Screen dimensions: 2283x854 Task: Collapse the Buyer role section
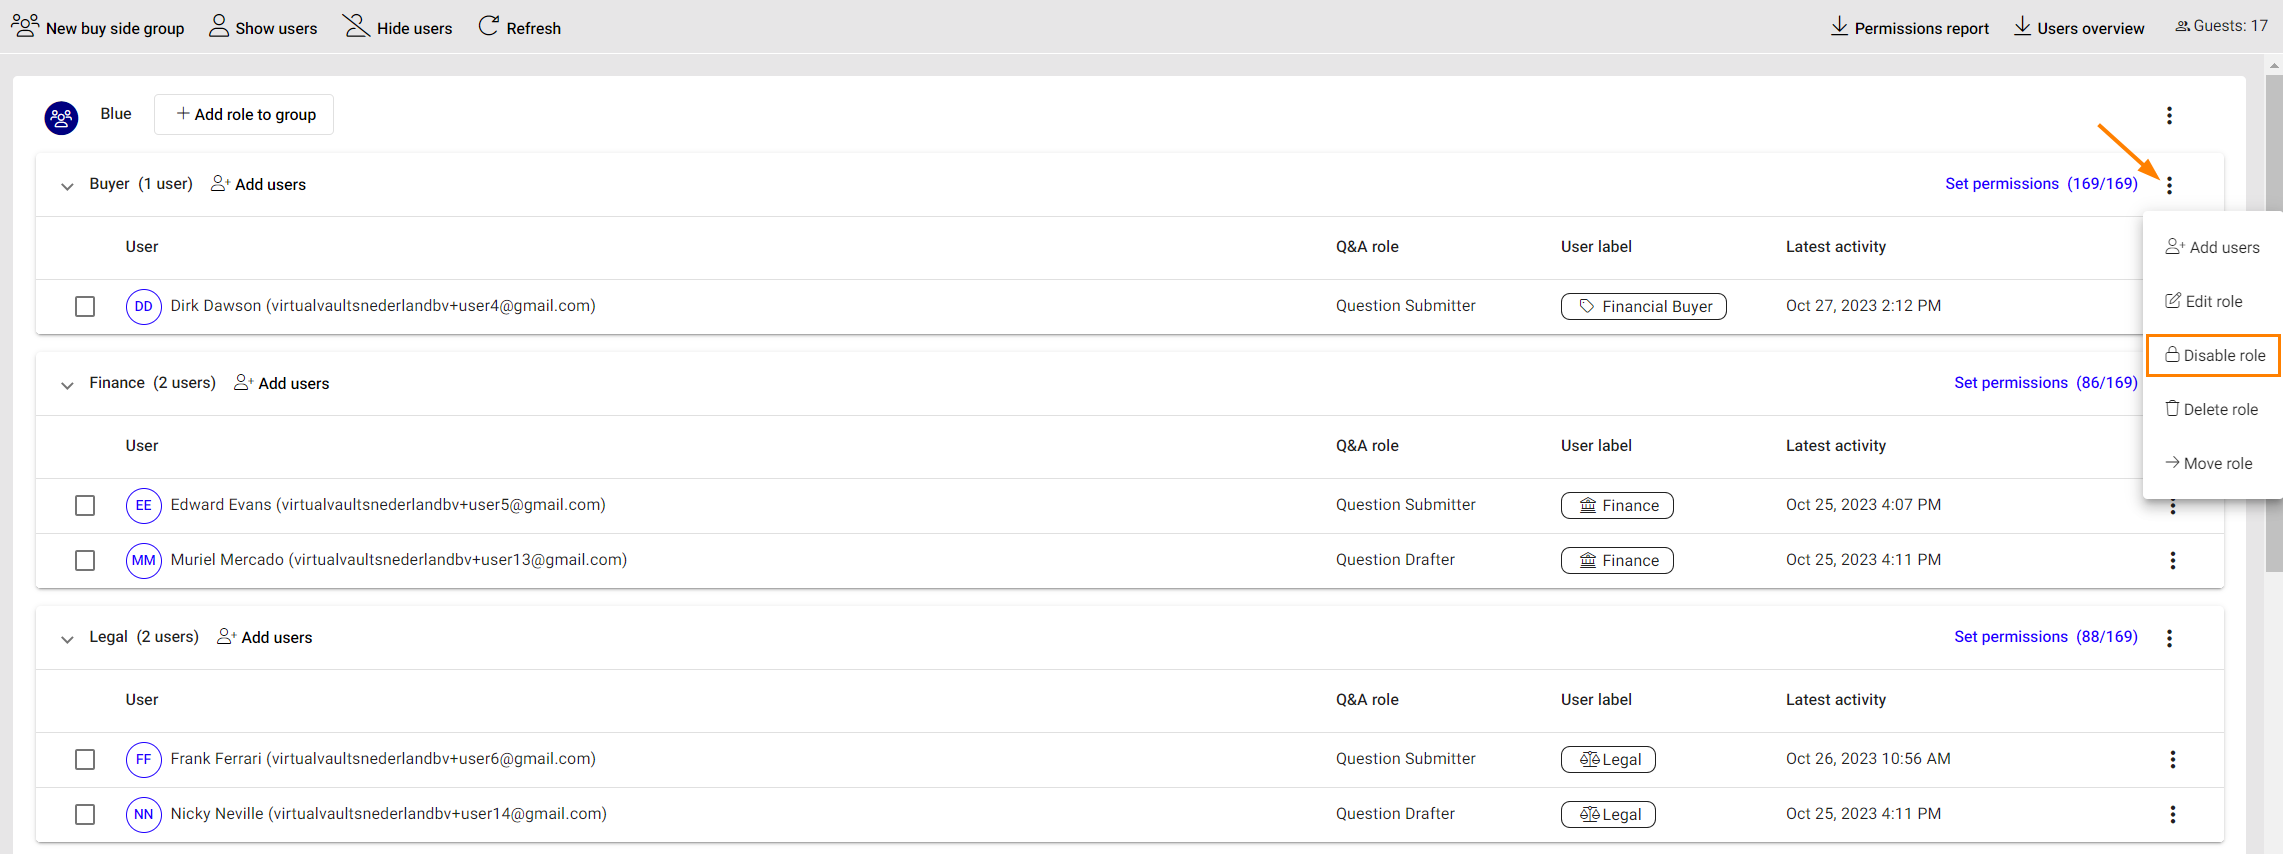[x=67, y=186]
